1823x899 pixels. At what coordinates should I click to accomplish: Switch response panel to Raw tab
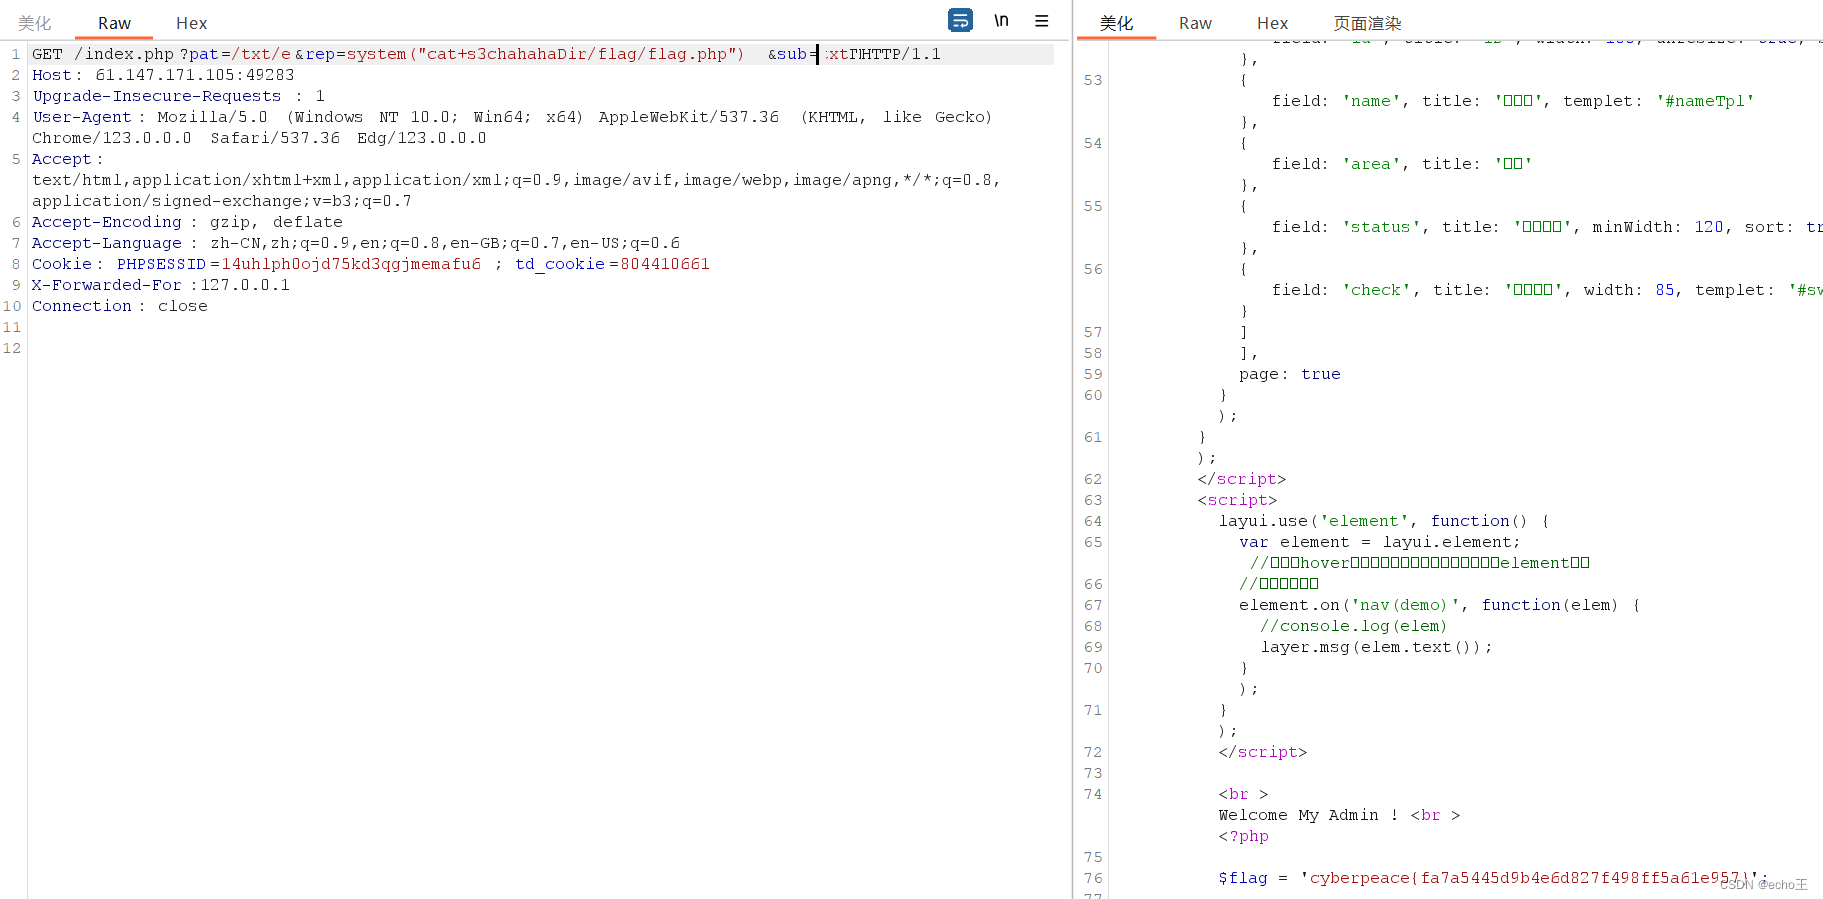1195,23
